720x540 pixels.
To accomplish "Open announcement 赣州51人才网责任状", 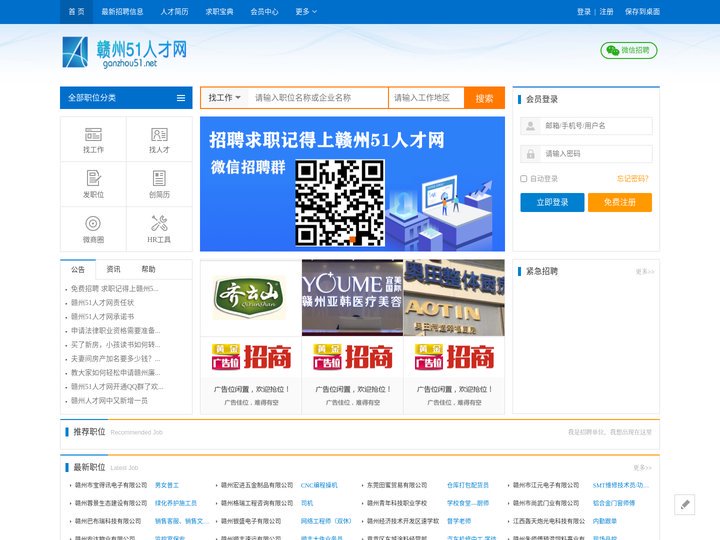I will [102, 303].
